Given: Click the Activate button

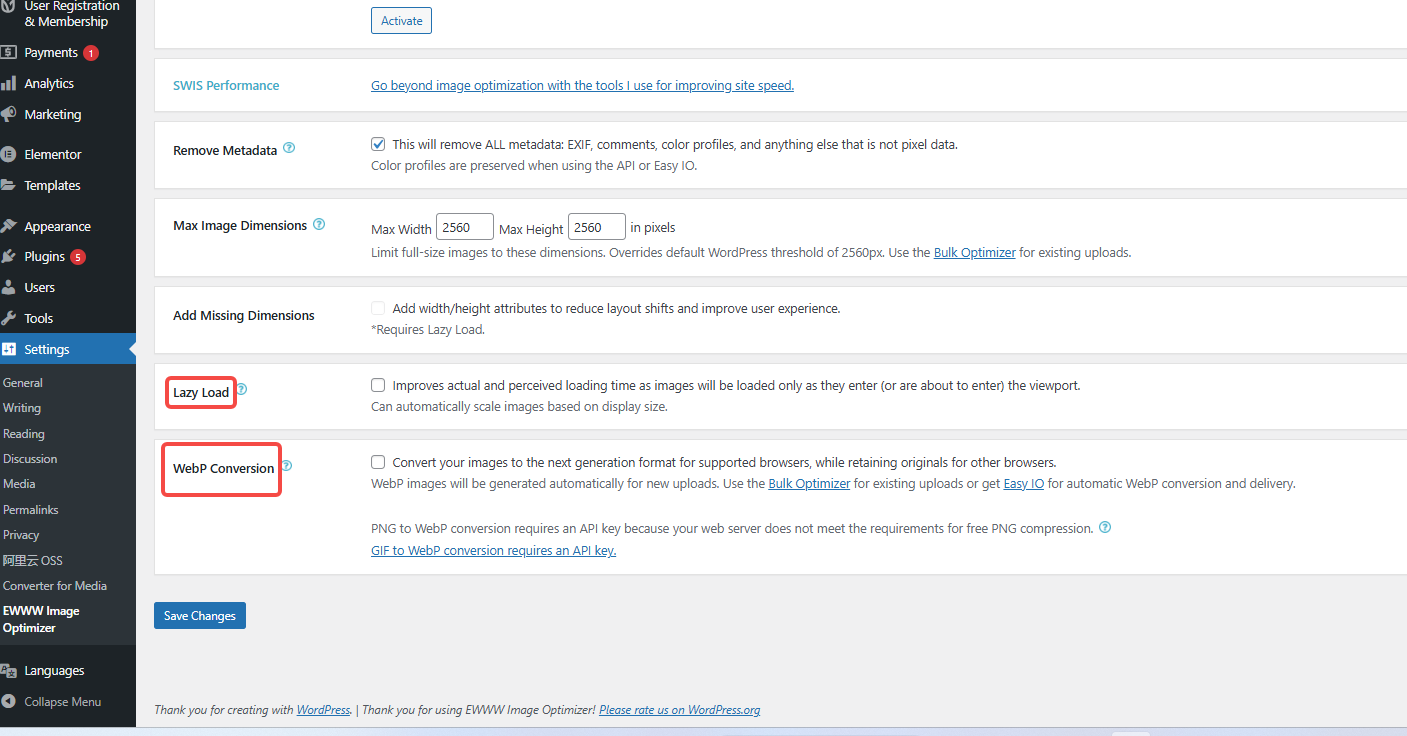Looking at the screenshot, I should pos(401,21).
